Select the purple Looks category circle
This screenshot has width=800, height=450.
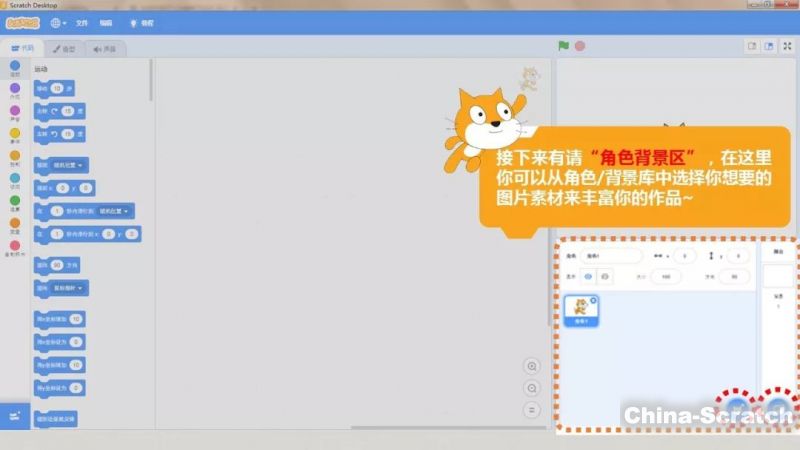[x=14, y=89]
